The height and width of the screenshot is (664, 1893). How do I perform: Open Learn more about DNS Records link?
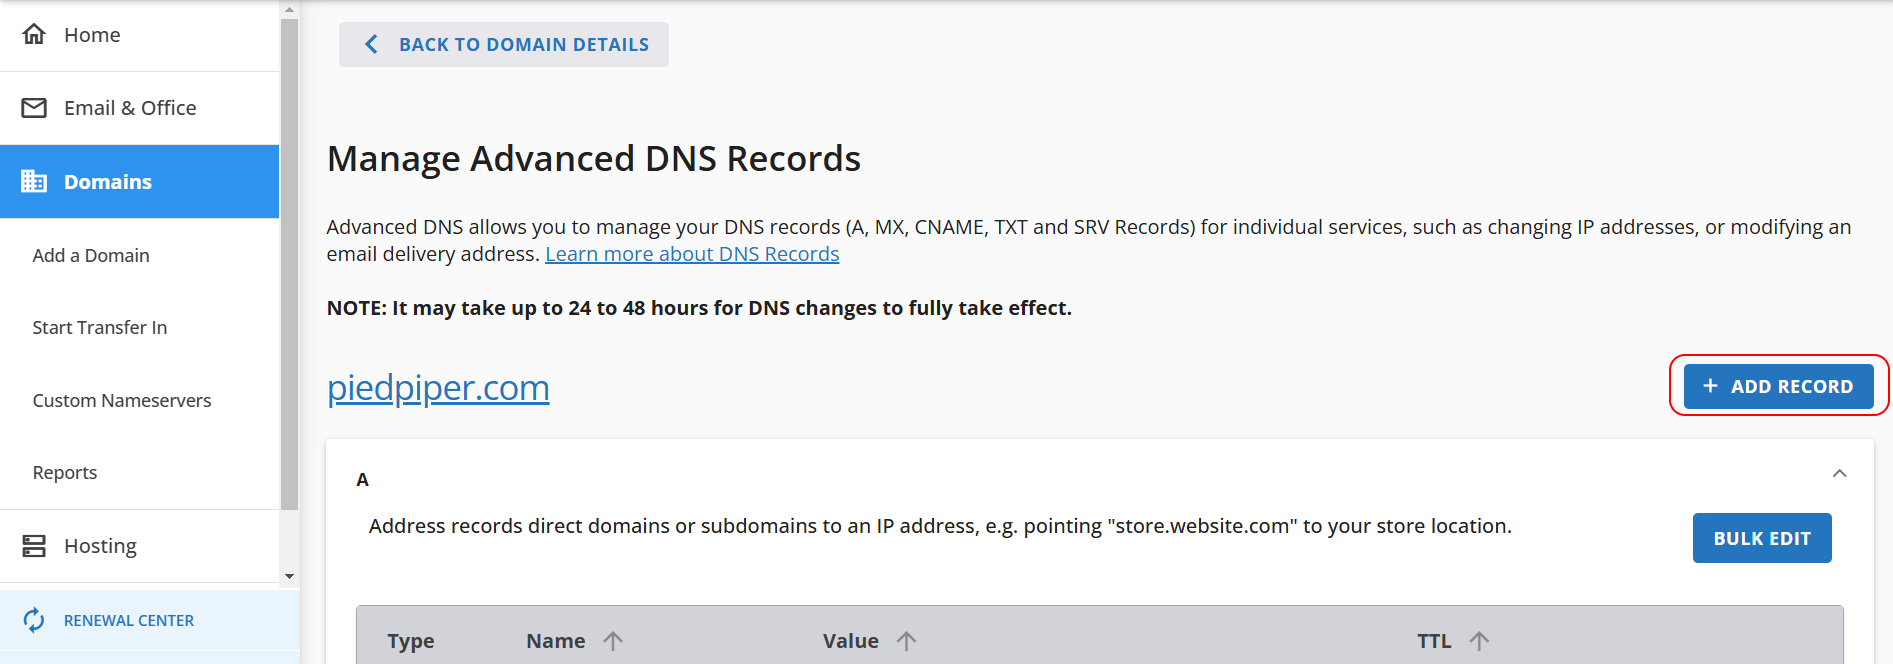pos(692,254)
